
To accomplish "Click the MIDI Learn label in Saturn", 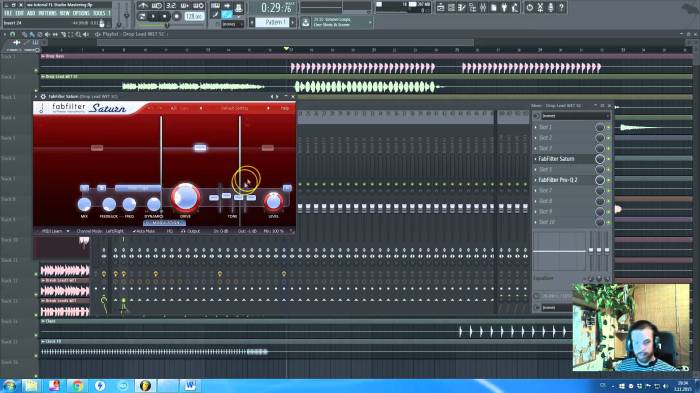I will point(52,231).
